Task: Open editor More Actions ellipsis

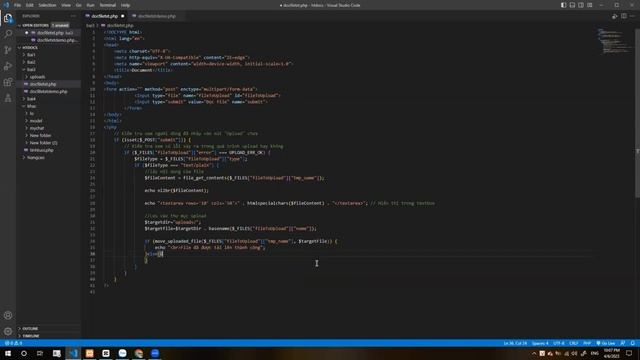Action: point(633,16)
